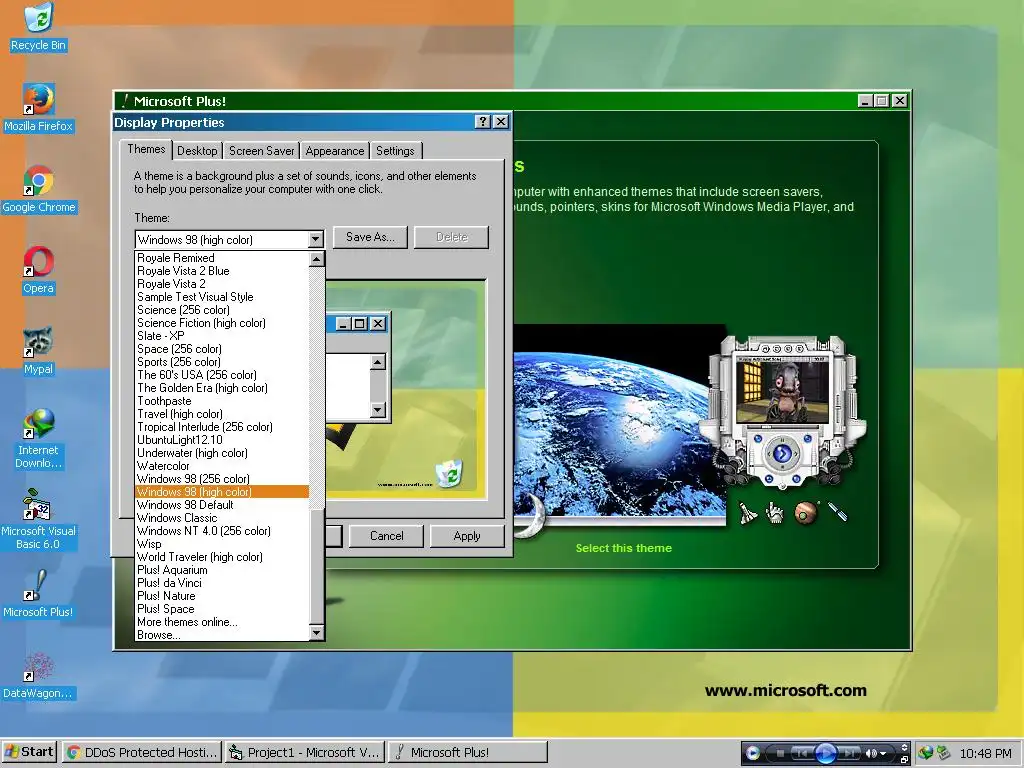The image size is (1024, 768).
Task: Stop playback in taskbar media player
Action: point(780,753)
